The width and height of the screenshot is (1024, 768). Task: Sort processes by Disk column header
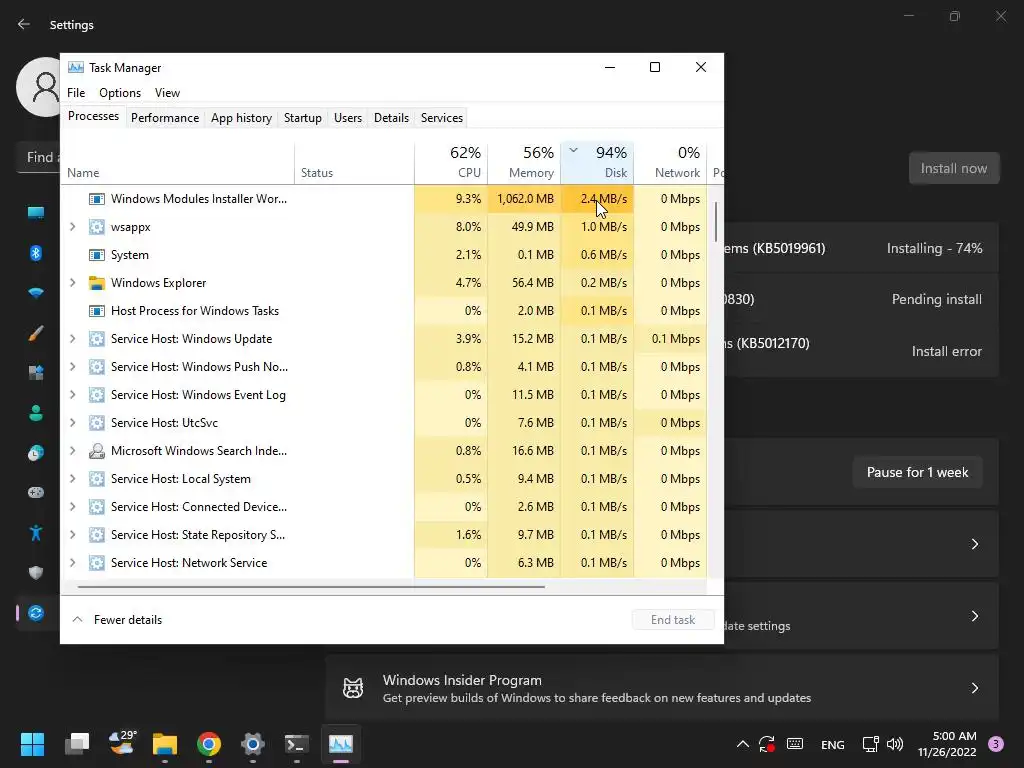597,162
